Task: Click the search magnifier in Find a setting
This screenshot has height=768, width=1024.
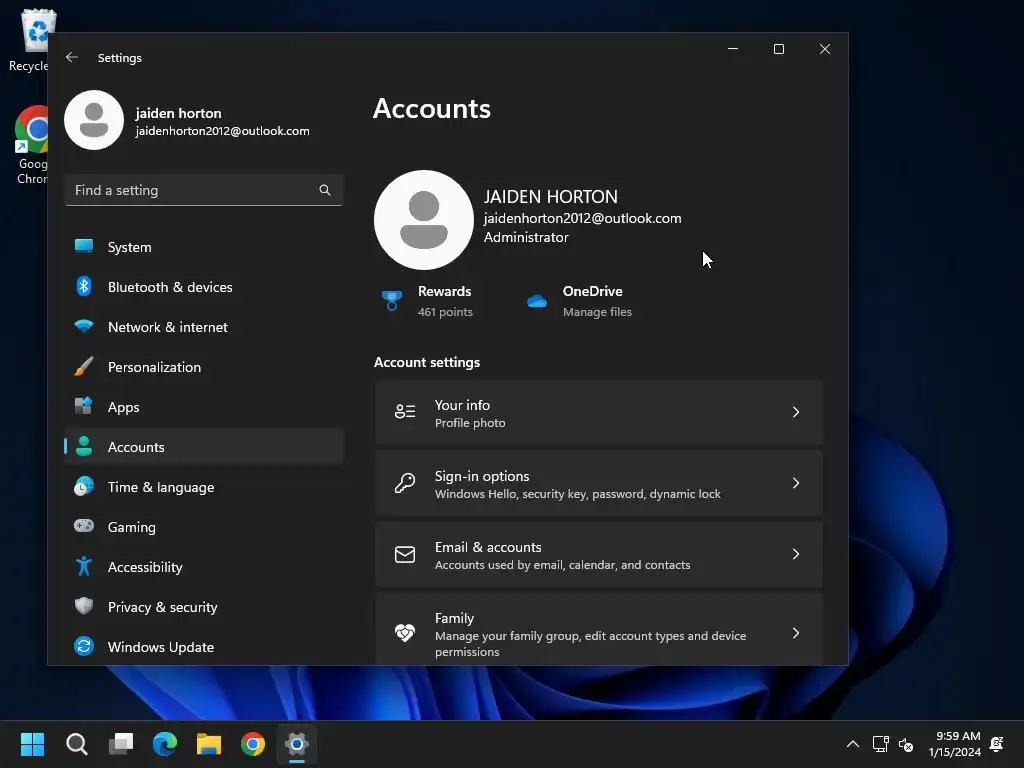Action: coord(325,190)
